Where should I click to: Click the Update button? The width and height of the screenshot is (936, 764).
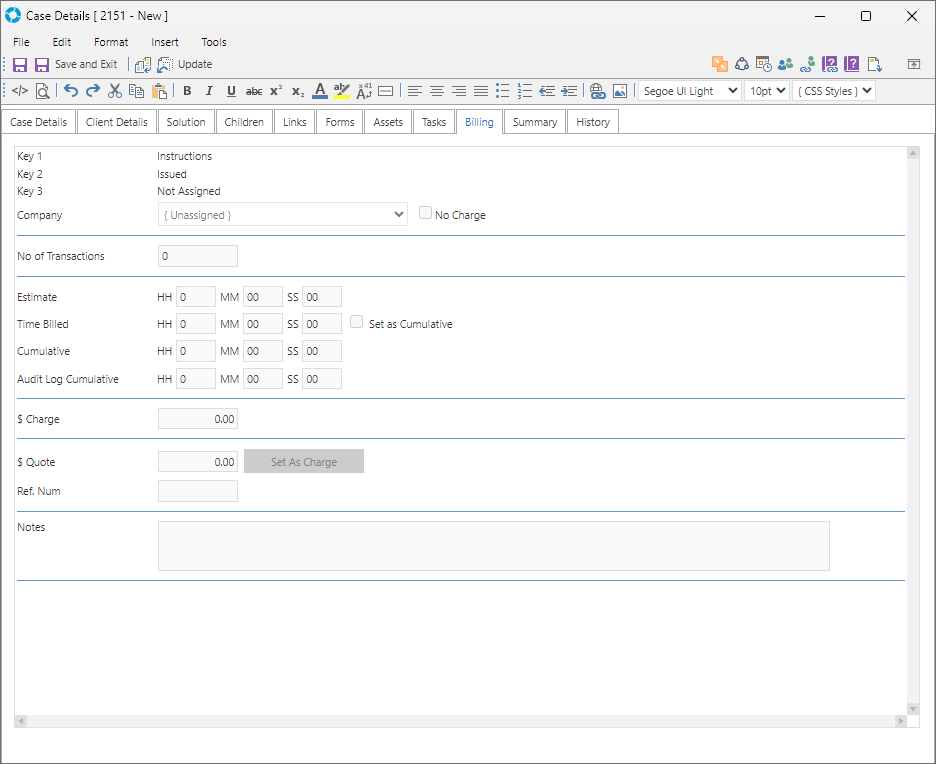pyautogui.click(x=186, y=64)
